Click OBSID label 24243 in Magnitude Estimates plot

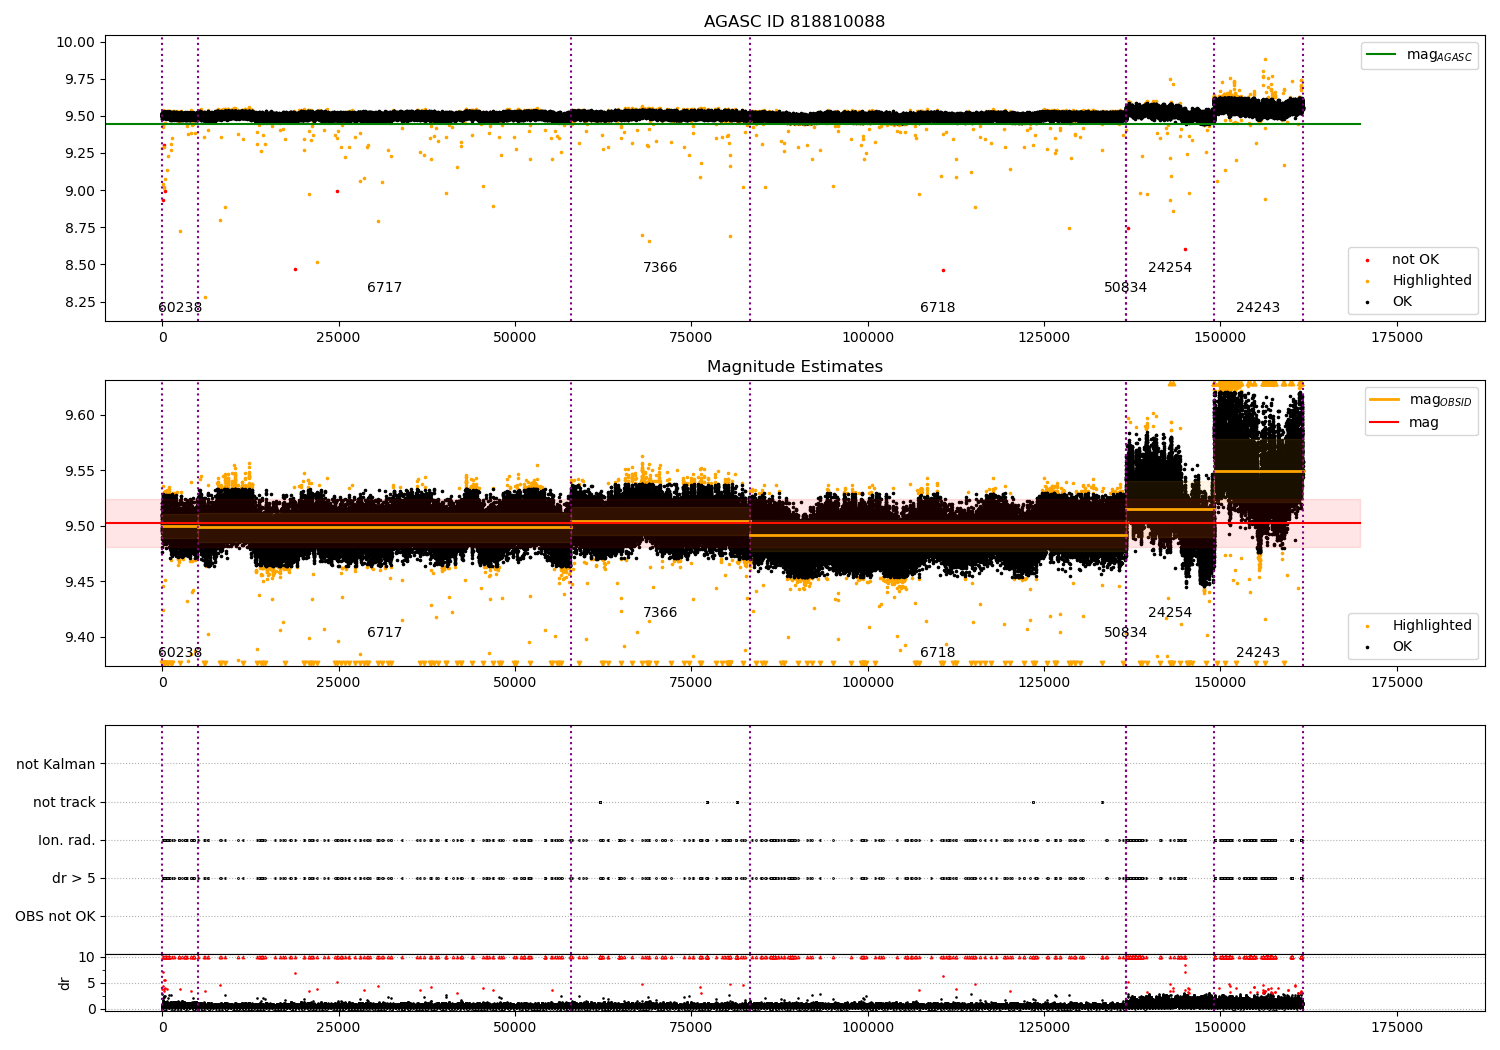1258,653
